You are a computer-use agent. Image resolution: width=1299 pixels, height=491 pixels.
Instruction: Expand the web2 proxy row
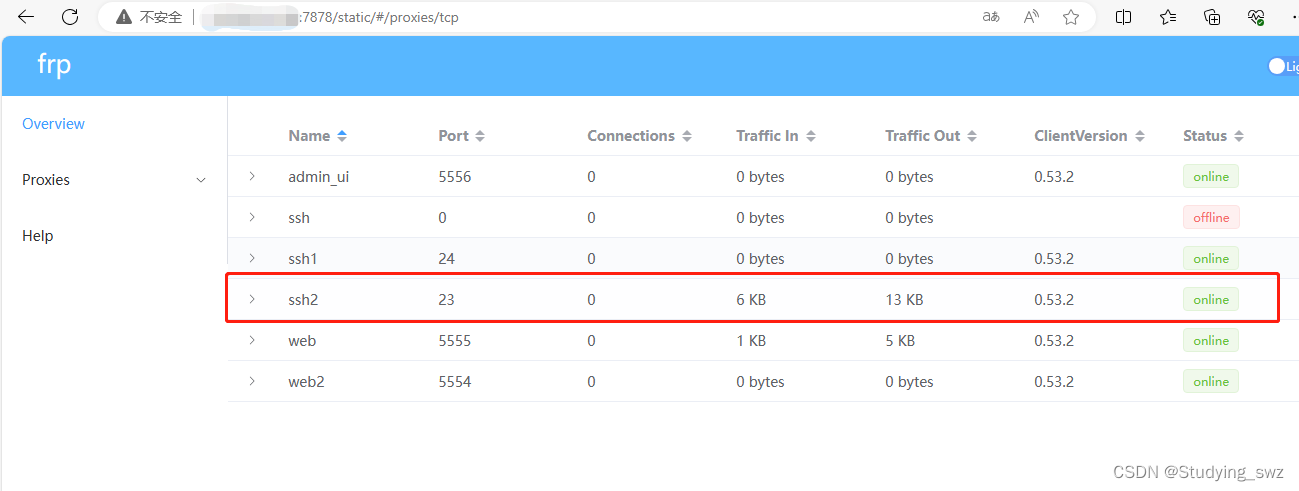(x=252, y=381)
